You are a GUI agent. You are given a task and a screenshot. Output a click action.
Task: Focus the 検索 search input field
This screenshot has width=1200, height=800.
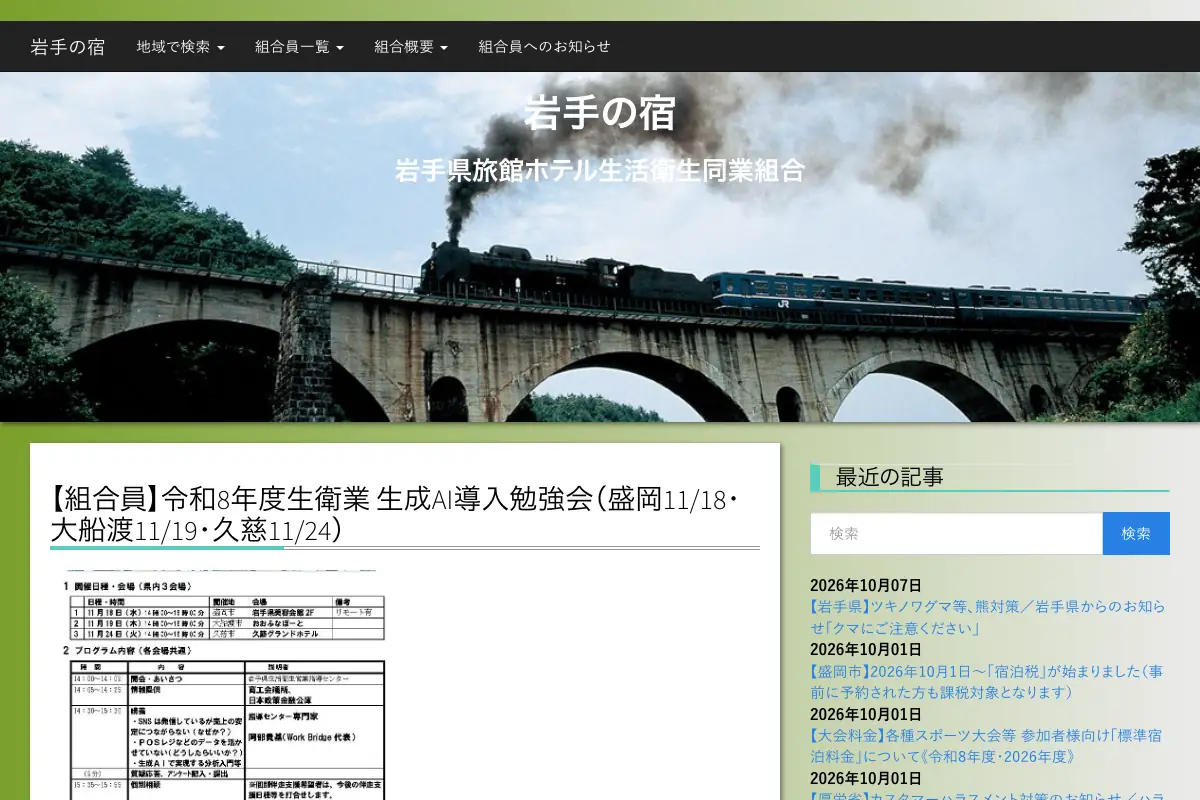coord(956,534)
